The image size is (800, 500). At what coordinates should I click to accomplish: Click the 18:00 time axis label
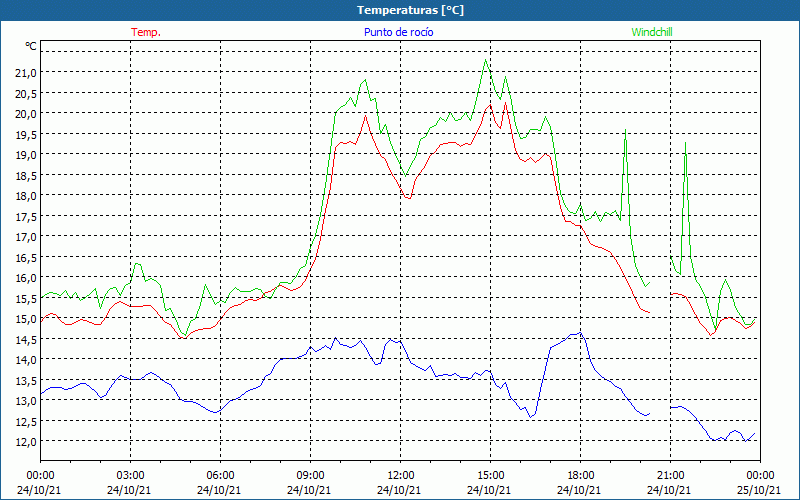[580, 476]
